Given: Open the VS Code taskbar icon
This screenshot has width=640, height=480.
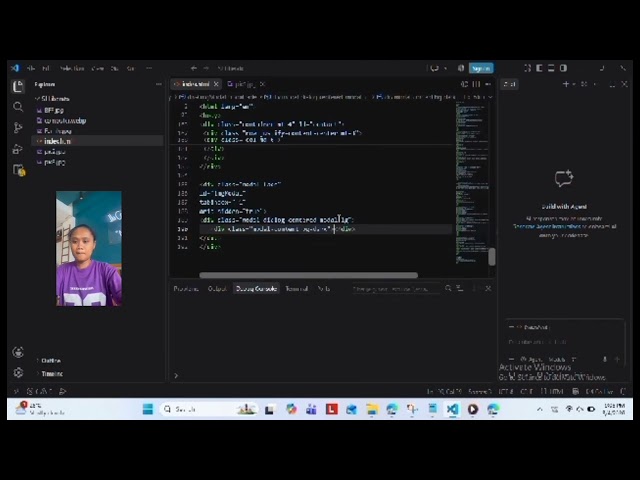Looking at the screenshot, I should (x=452, y=409).
